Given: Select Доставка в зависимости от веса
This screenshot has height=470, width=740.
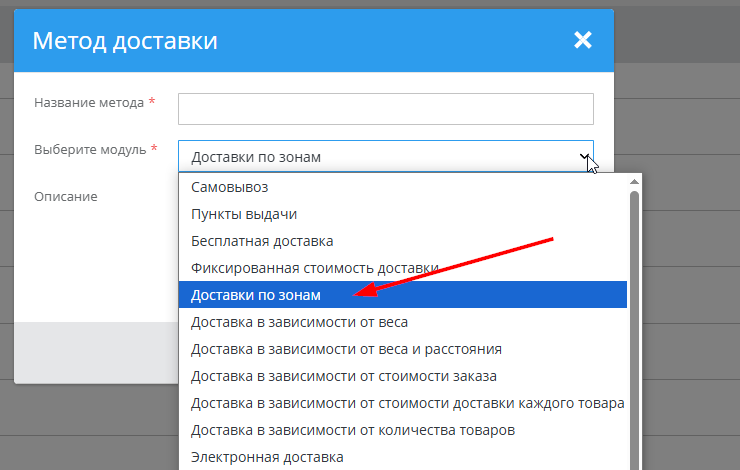Looking at the screenshot, I should point(299,322).
